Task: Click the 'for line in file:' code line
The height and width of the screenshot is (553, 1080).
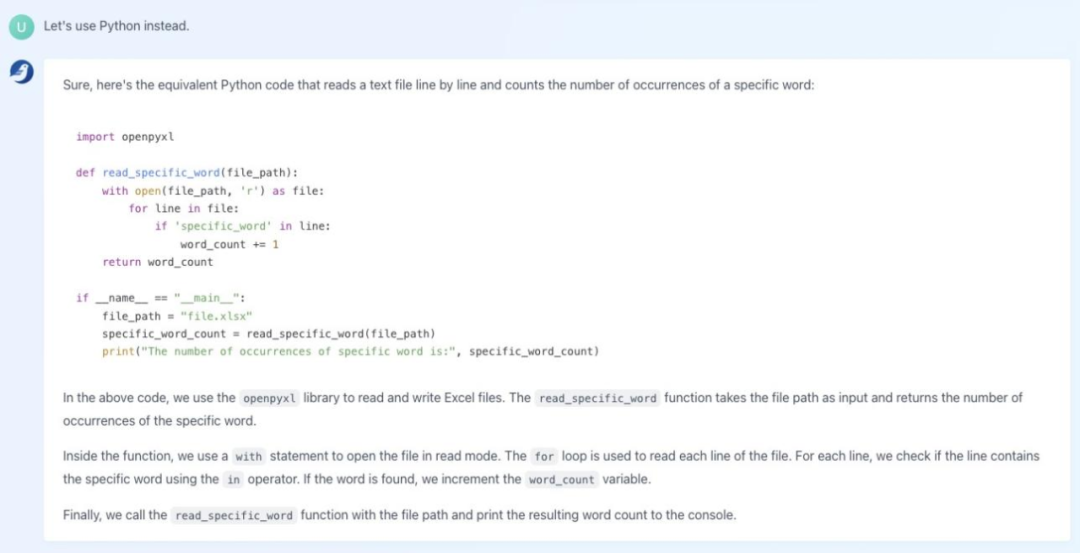Action: 183,208
